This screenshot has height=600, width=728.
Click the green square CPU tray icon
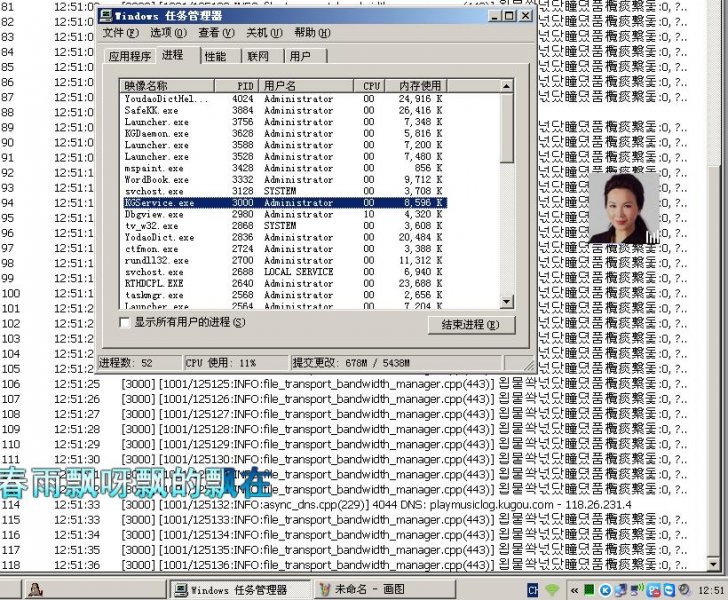tap(589, 590)
